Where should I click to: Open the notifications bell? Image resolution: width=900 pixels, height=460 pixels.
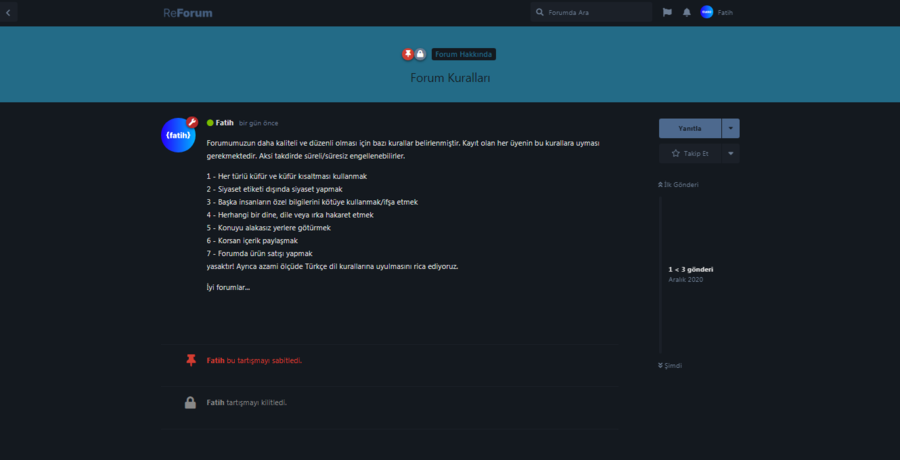(x=686, y=12)
